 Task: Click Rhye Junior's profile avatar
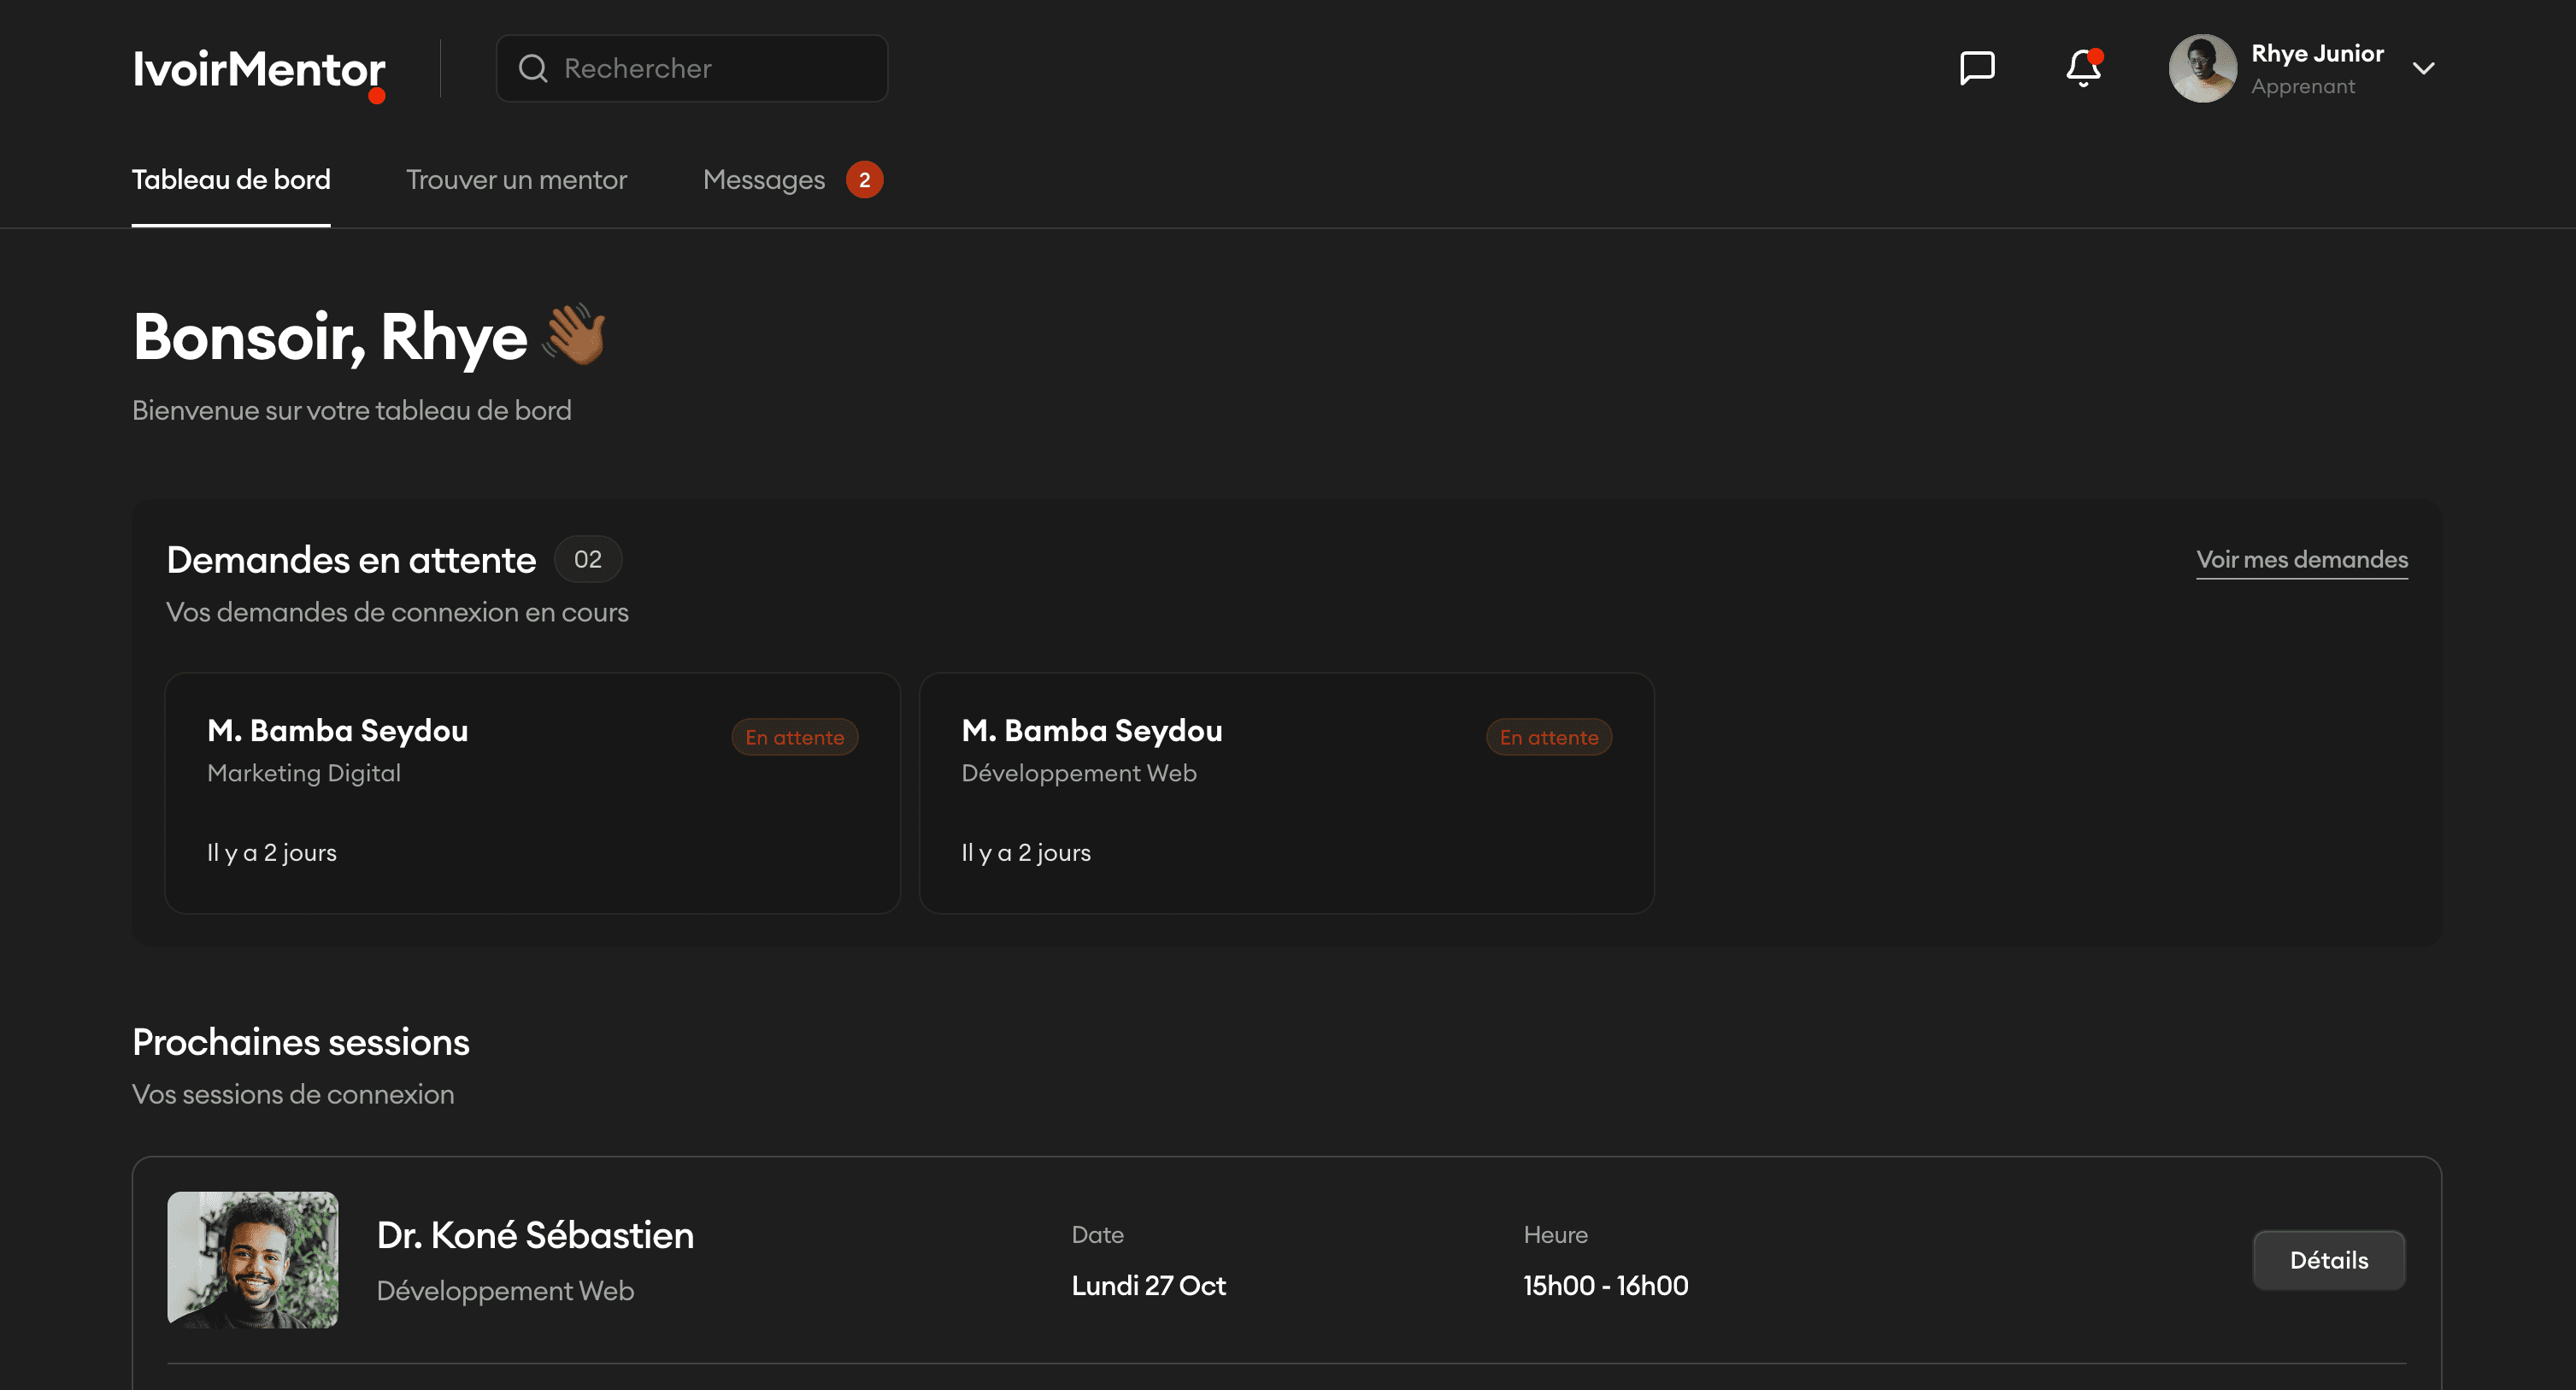point(2201,68)
